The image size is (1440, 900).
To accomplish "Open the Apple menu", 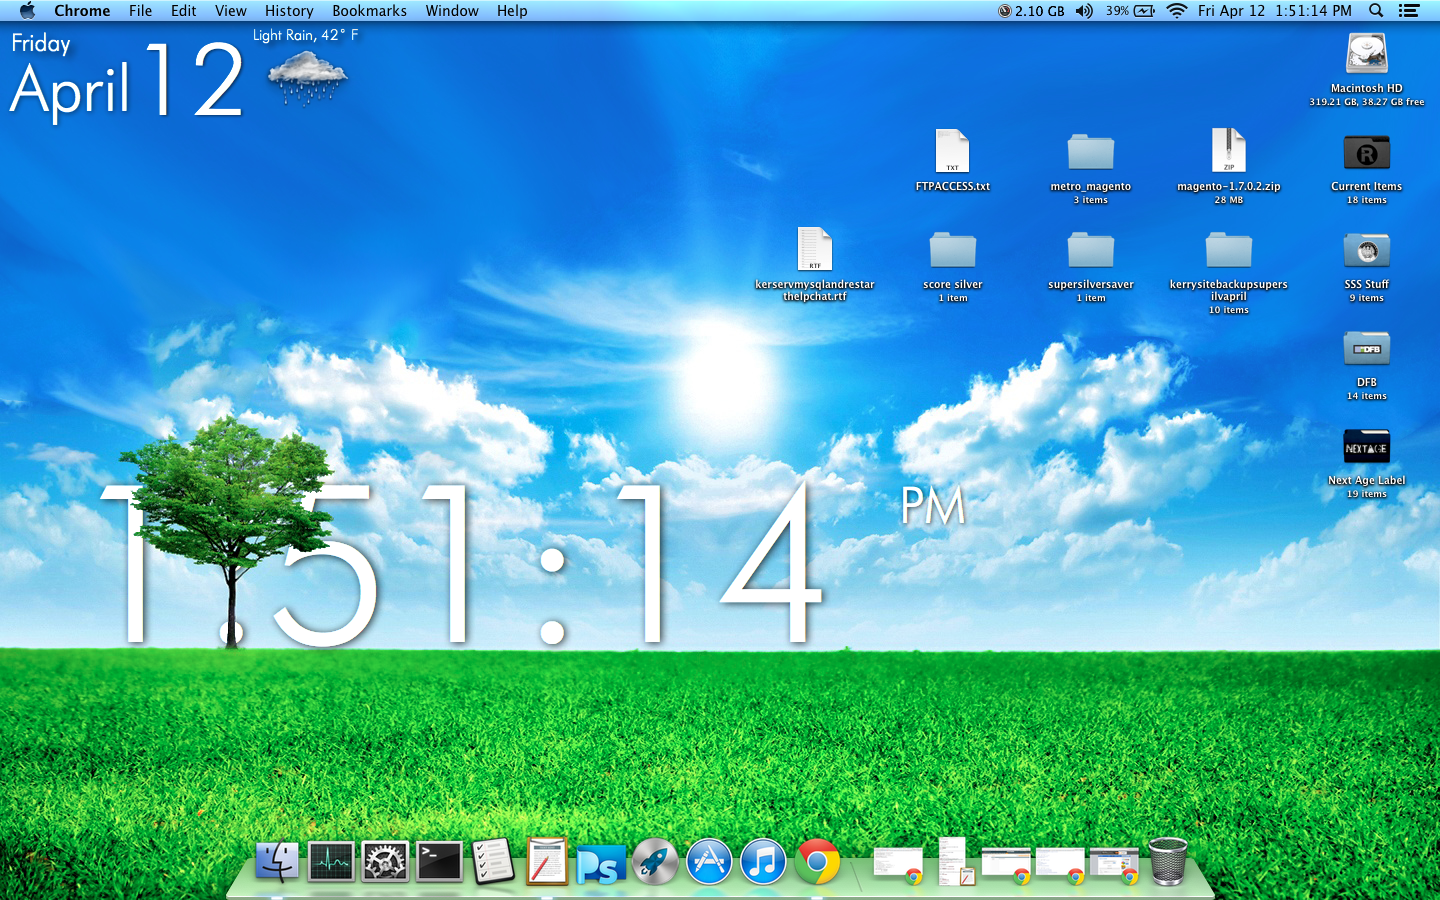I will click(27, 11).
